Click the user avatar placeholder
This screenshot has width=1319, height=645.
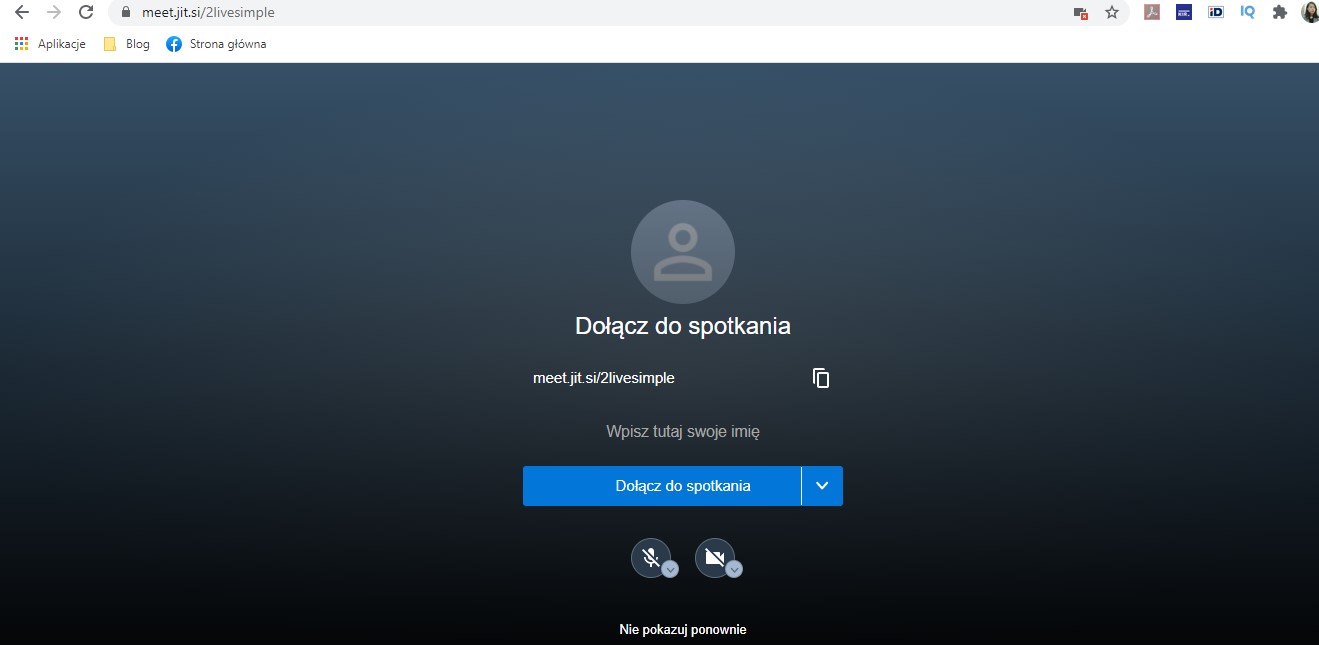682,252
